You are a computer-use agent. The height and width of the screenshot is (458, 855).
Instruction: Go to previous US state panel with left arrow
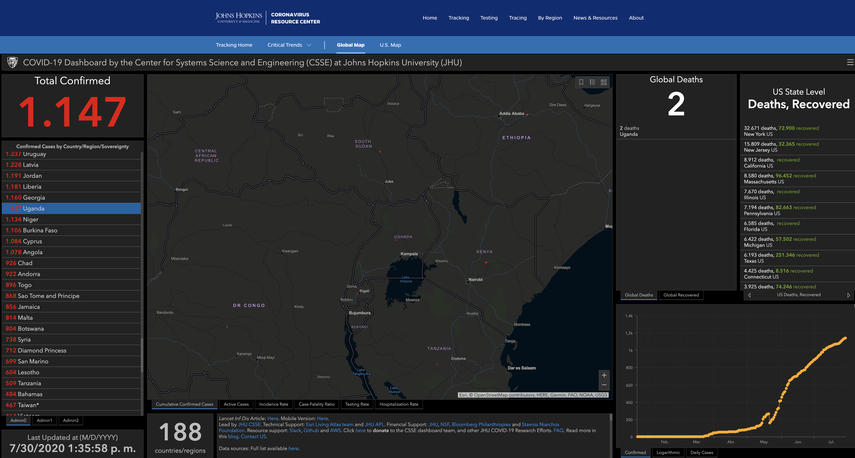(749, 295)
